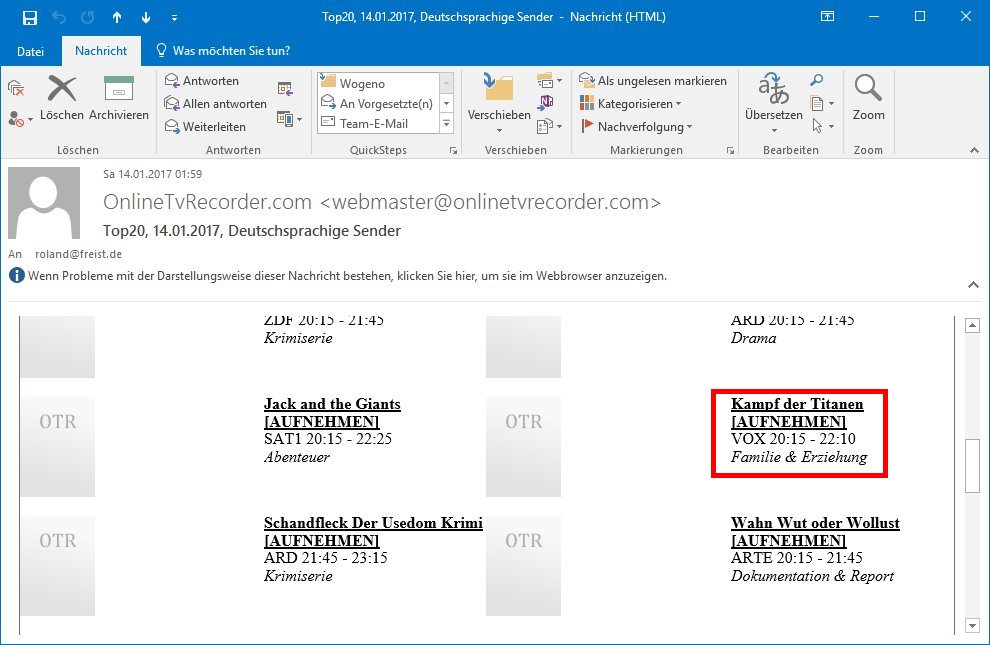Select the Team-E-Mail quick step
990x645 pixels.
point(379,123)
